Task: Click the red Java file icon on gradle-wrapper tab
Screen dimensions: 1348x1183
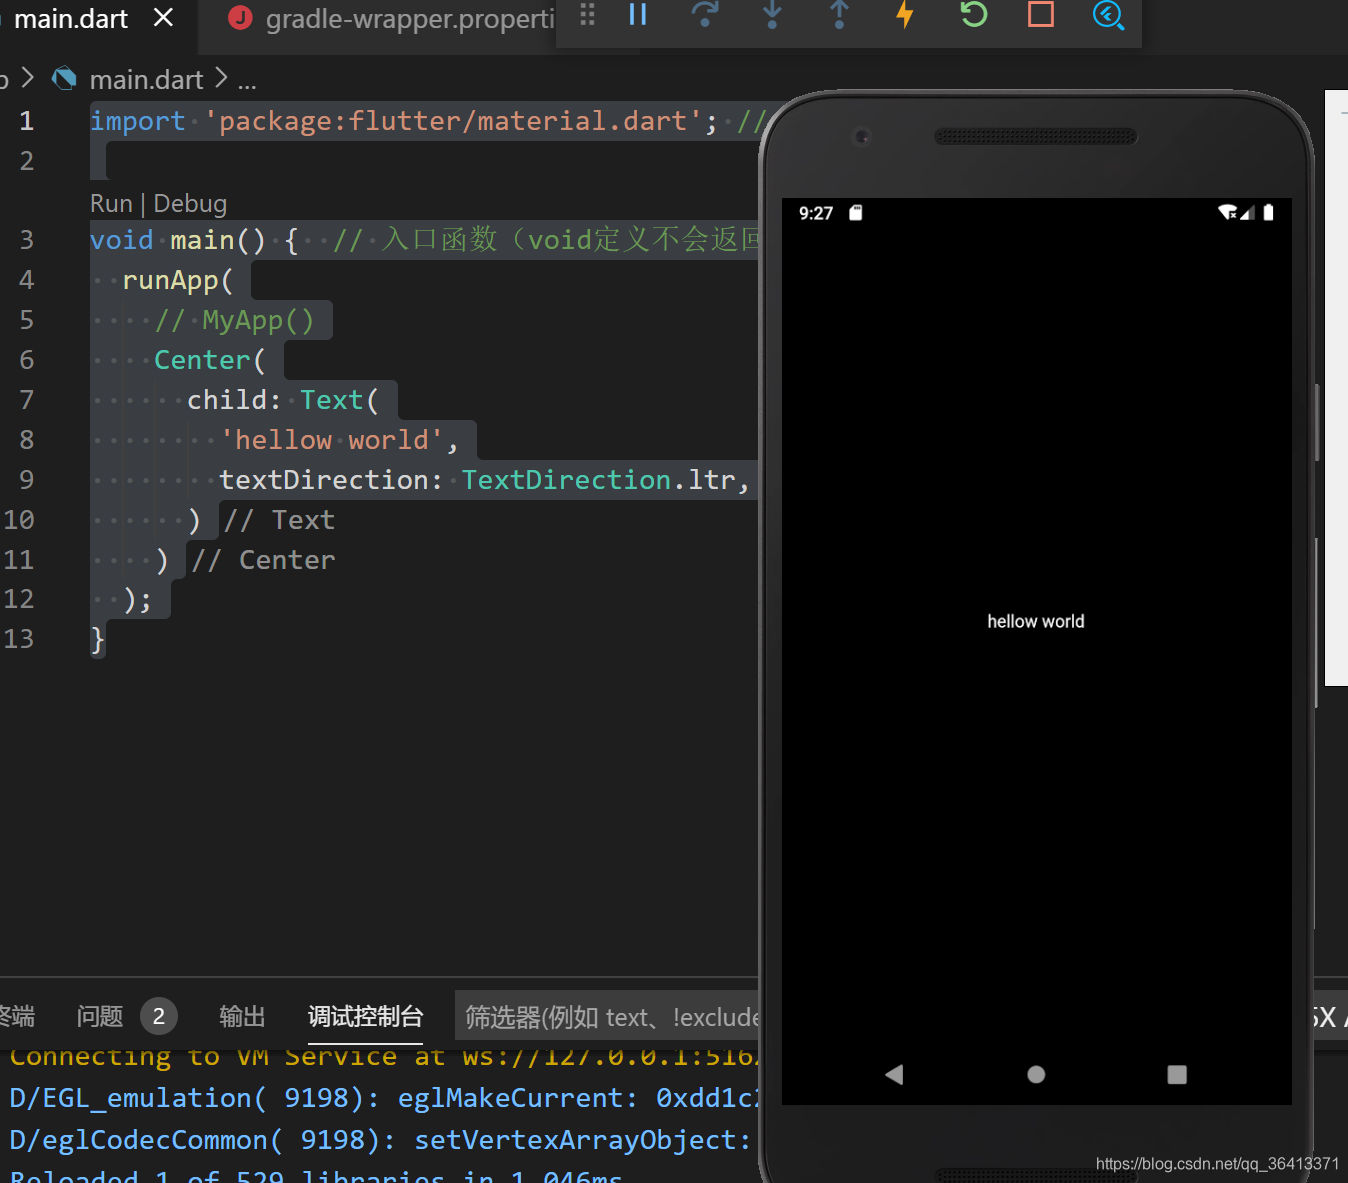Action: [x=240, y=17]
